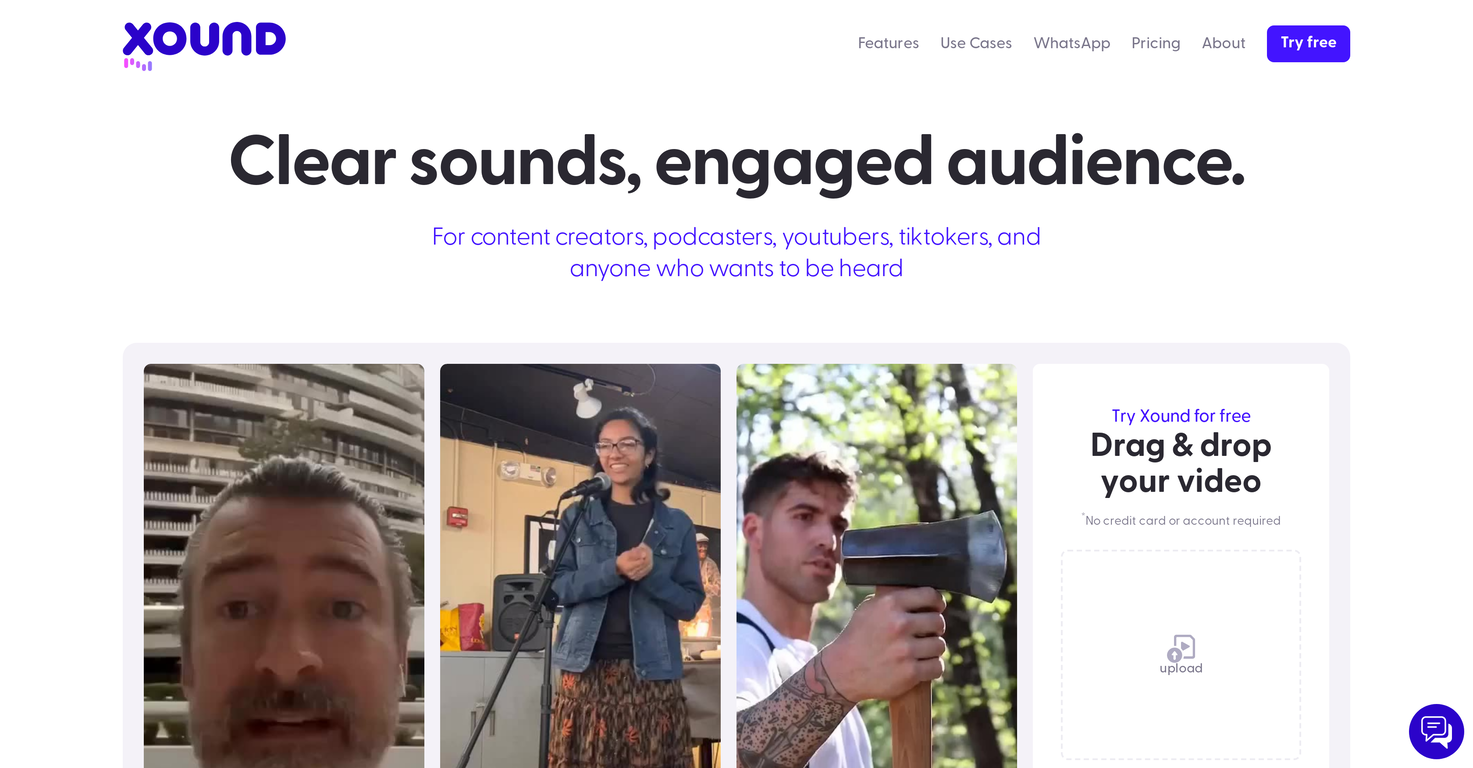Navigate to Use Cases
1473x768 pixels.
(x=976, y=43)
